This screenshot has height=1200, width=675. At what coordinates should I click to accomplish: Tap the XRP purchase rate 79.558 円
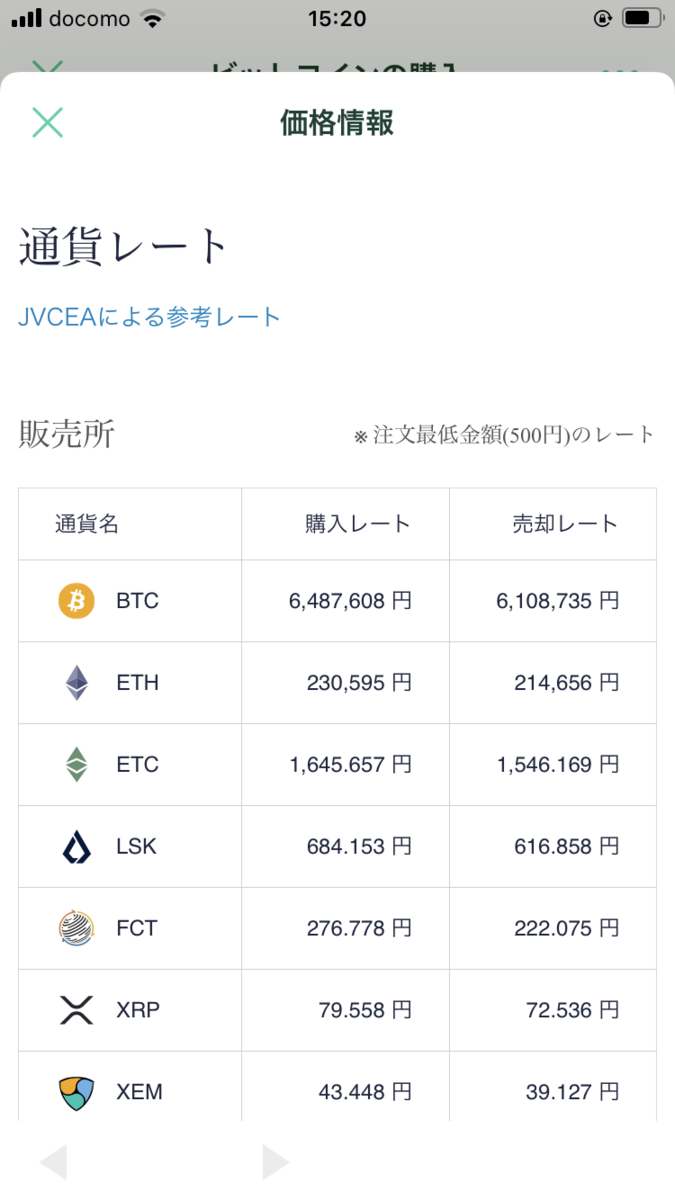click(365, 1010)
